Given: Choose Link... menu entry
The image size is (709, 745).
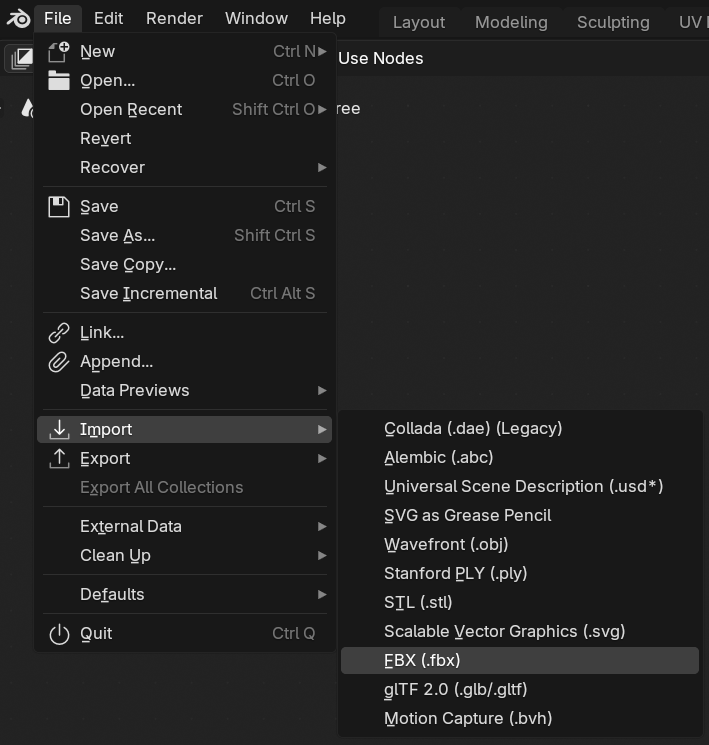Looking at the screenshot, I should (184, 333).
